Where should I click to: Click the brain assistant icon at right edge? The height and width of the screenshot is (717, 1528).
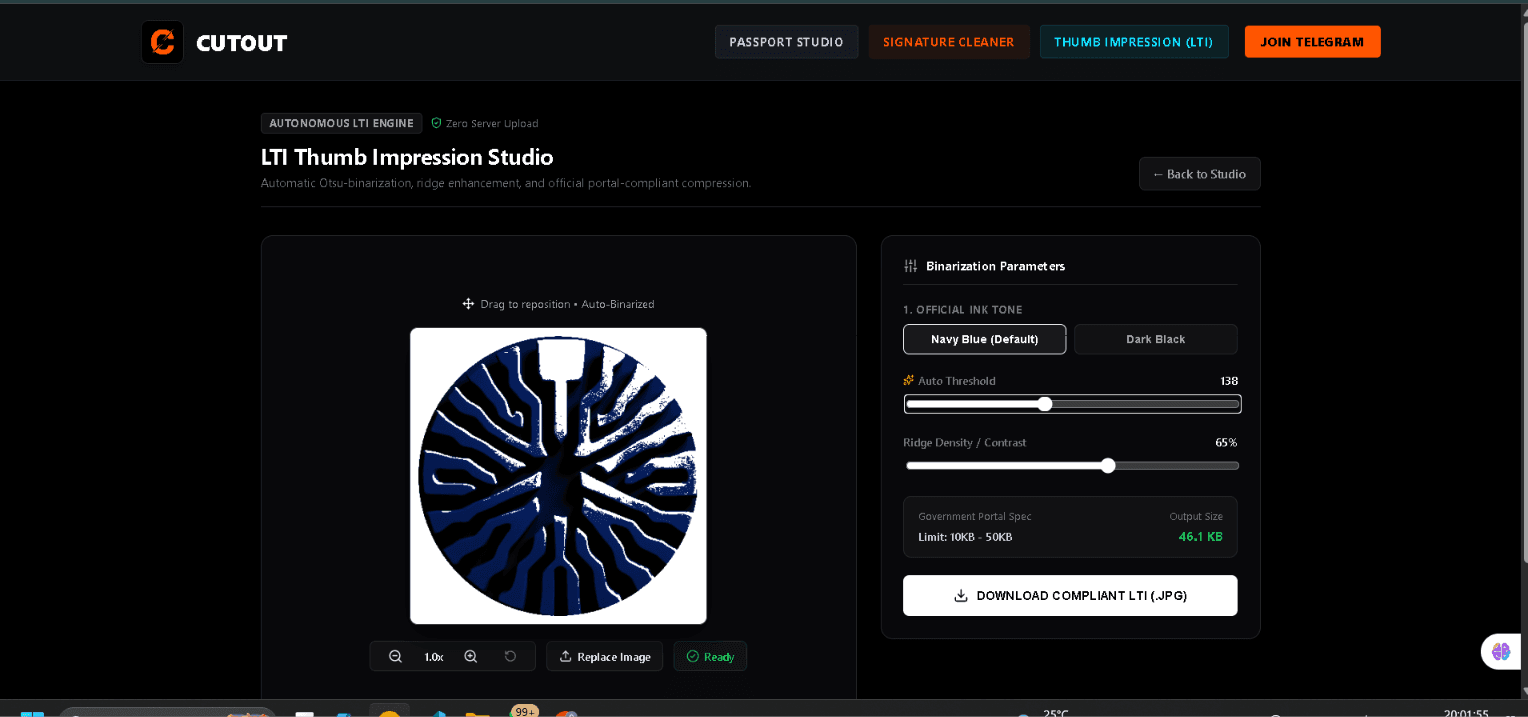pos(1501,652)
